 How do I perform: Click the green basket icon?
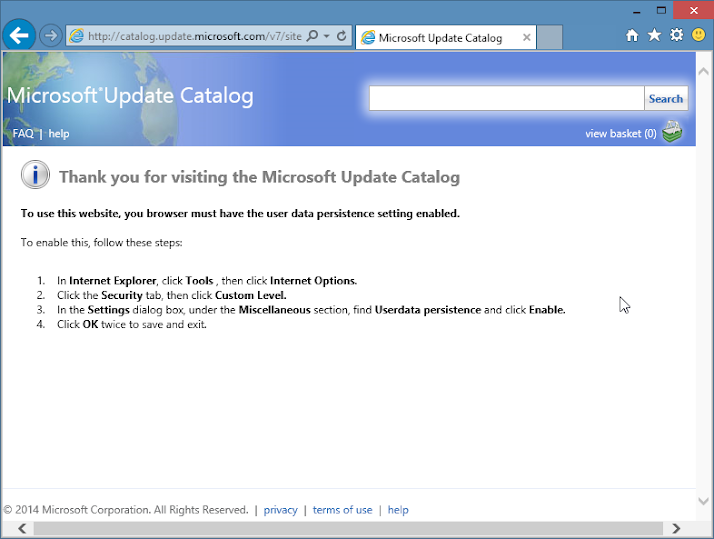[x=672, y=132]
